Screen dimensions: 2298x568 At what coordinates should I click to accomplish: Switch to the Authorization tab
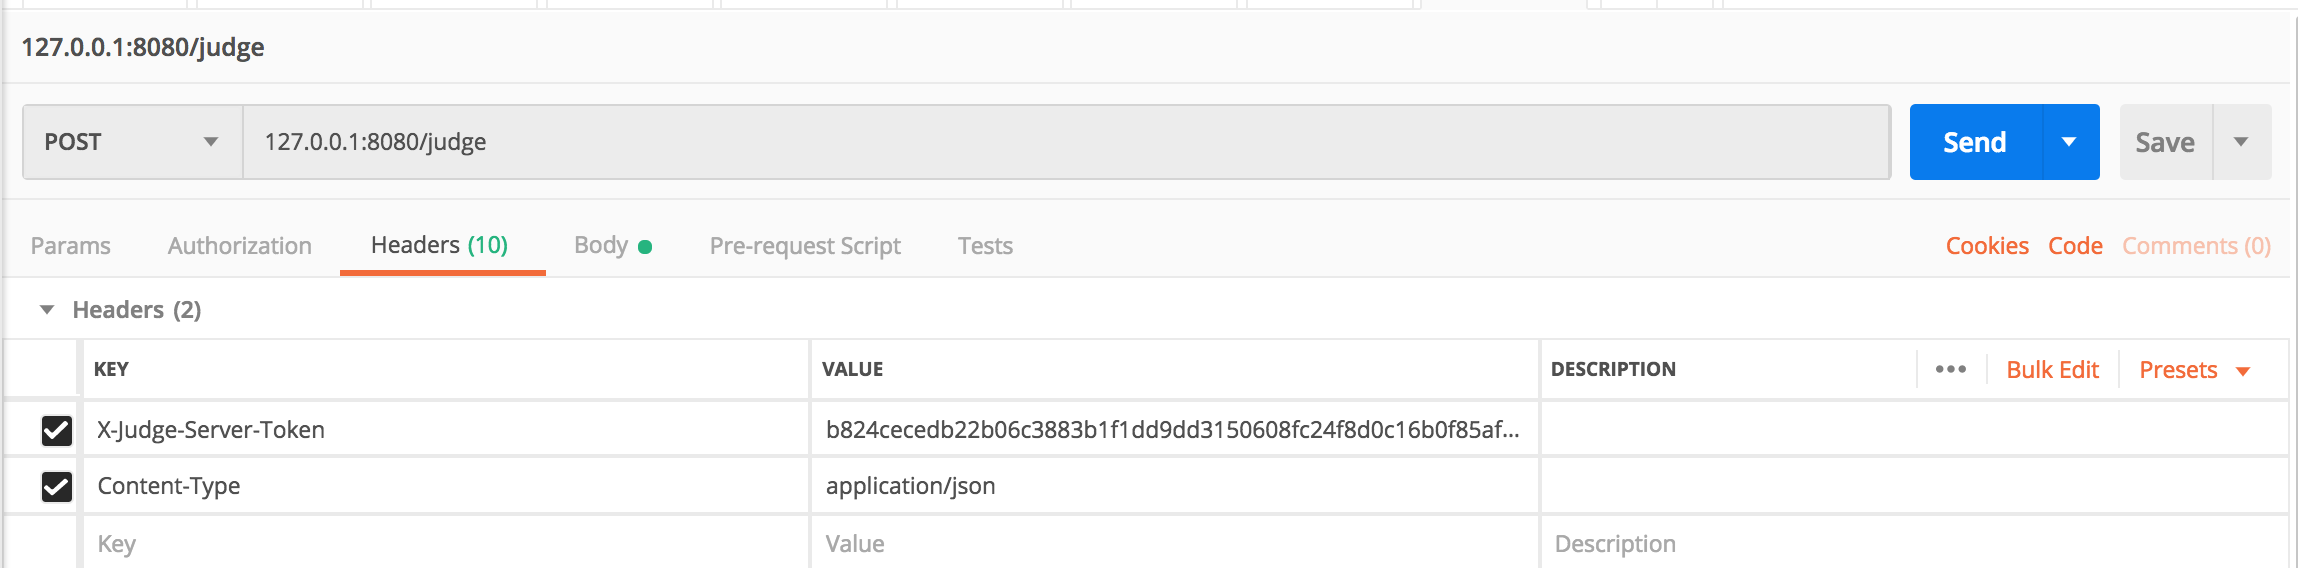[240, 246]
